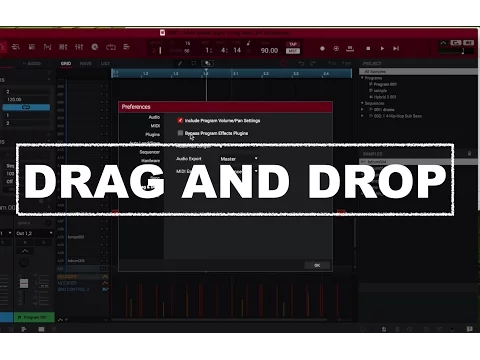Open the Audio Export Master dropdown
The width and height of the screenshot is (480, 360).
click(239, 159)
